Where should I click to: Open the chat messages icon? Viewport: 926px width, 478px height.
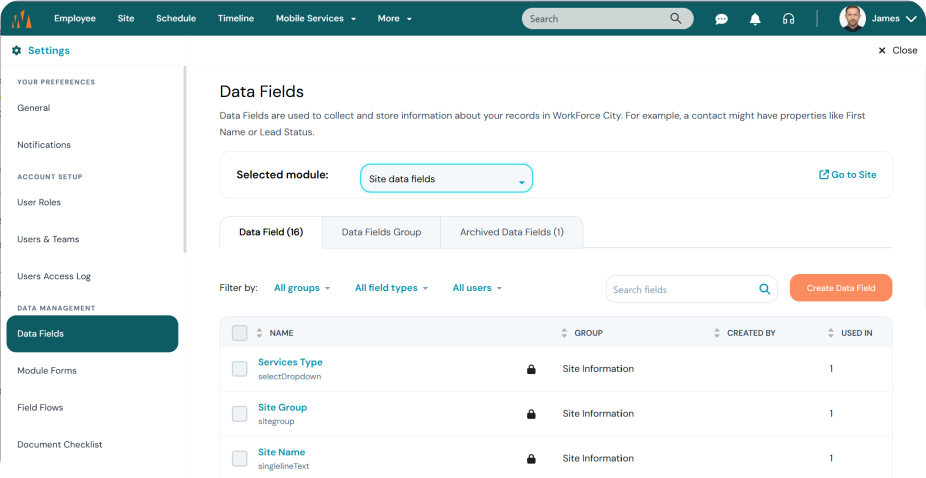[721, 19]
